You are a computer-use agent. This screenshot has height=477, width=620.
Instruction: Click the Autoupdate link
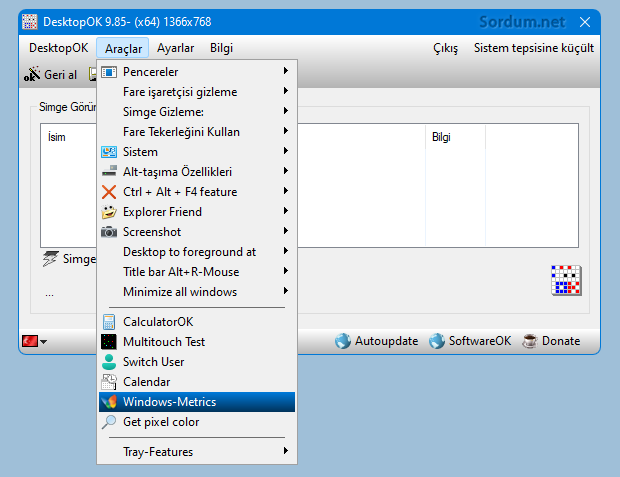376,341
